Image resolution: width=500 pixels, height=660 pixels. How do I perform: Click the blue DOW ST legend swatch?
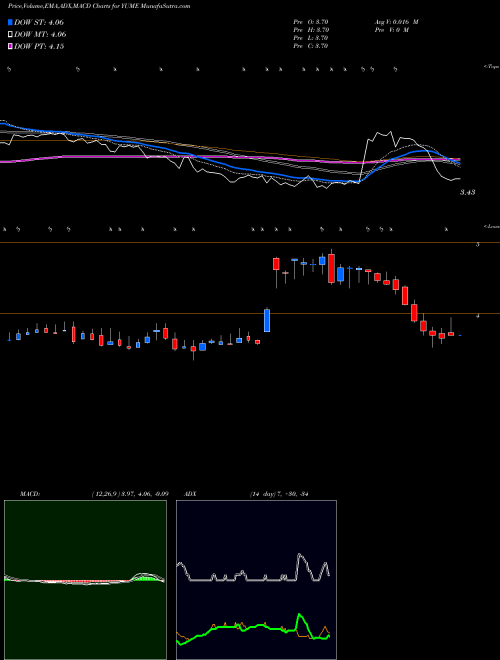[x=11, y=22]
